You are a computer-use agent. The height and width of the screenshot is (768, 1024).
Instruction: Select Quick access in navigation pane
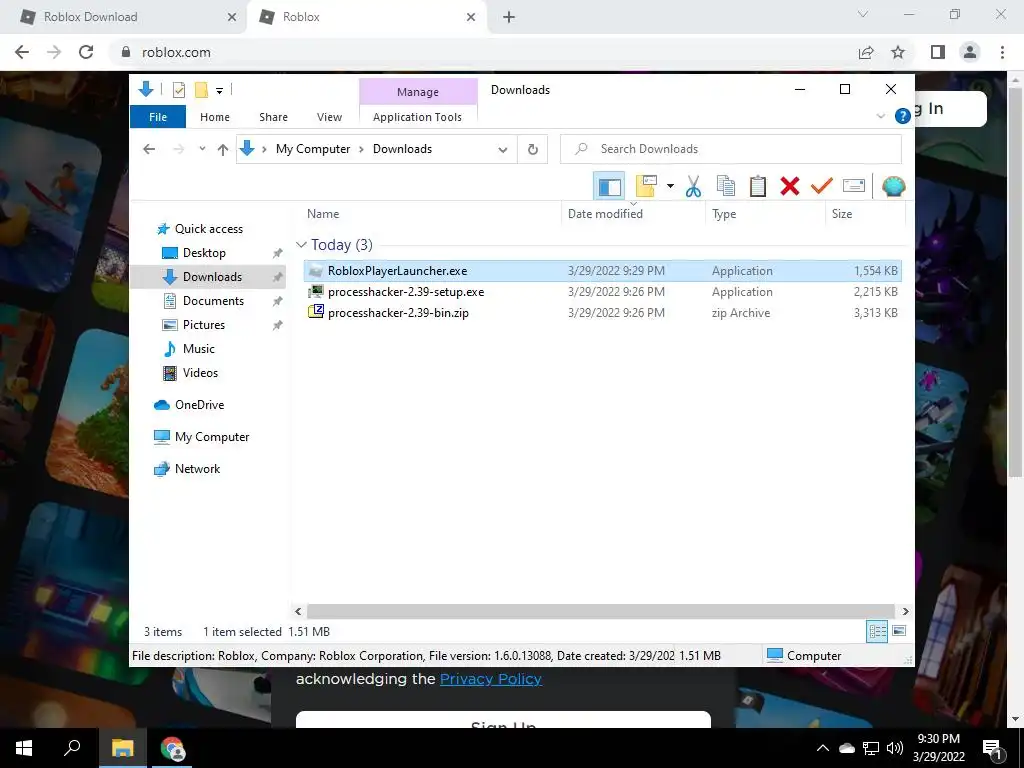pos(208,229)
